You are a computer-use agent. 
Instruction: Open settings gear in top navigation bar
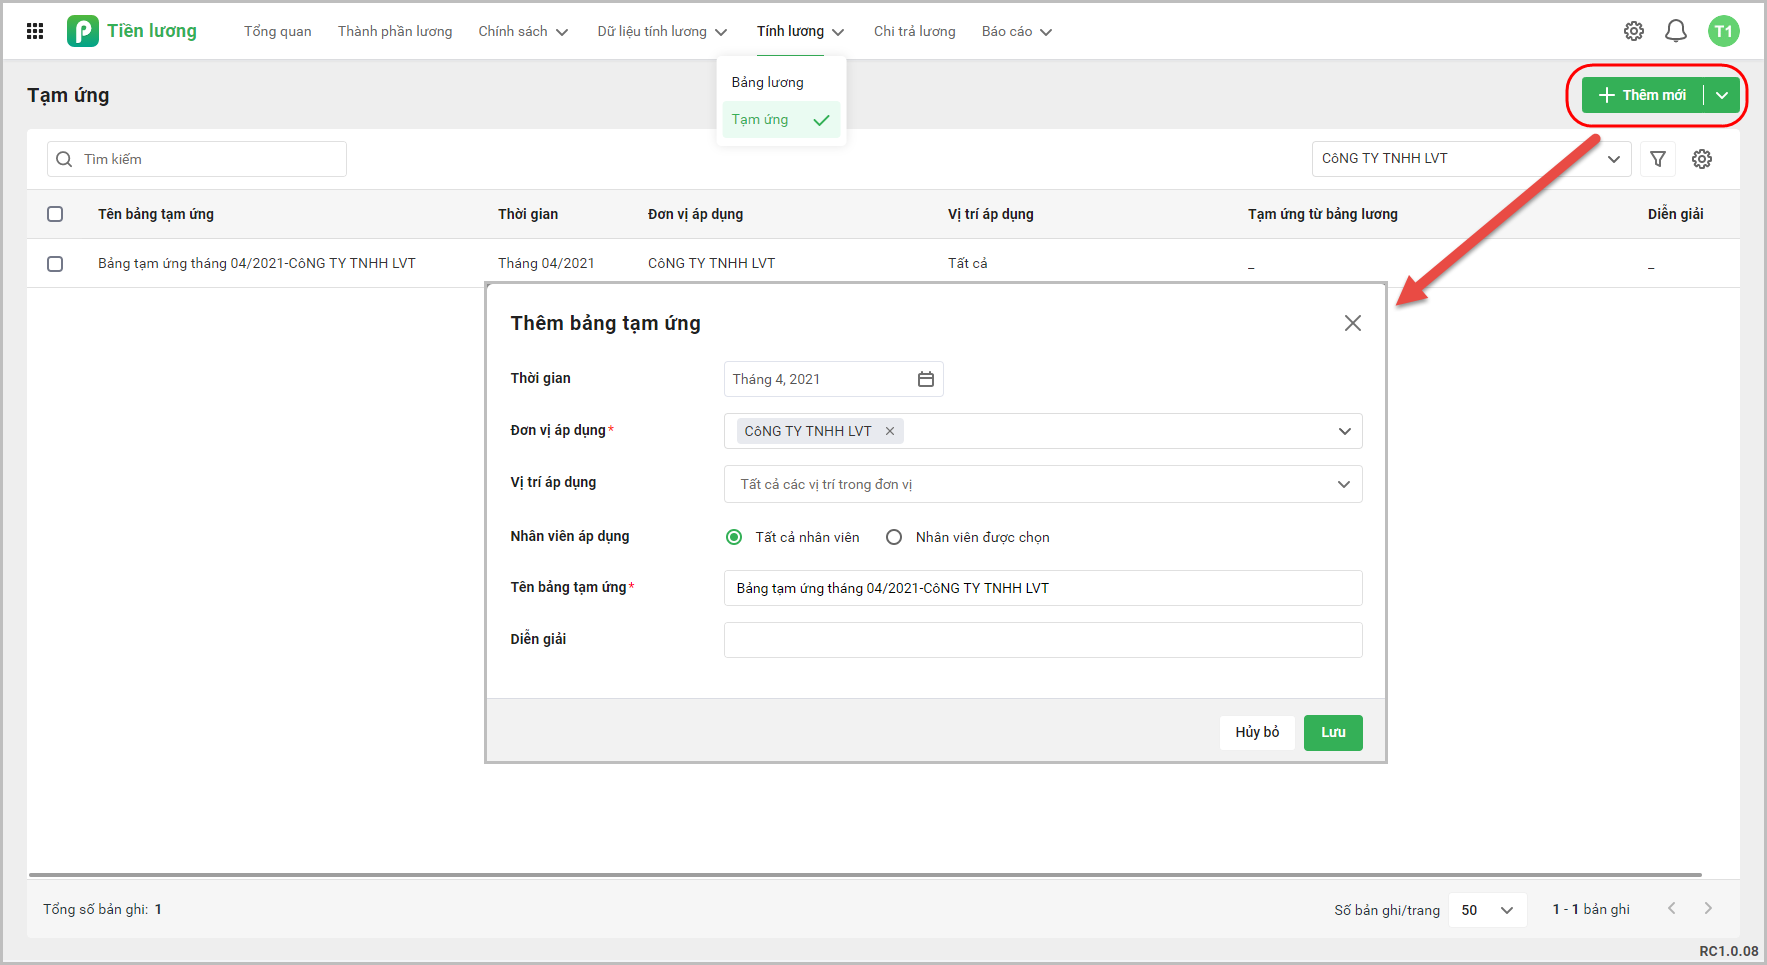pyautogui.click(x=1633, y=31)
